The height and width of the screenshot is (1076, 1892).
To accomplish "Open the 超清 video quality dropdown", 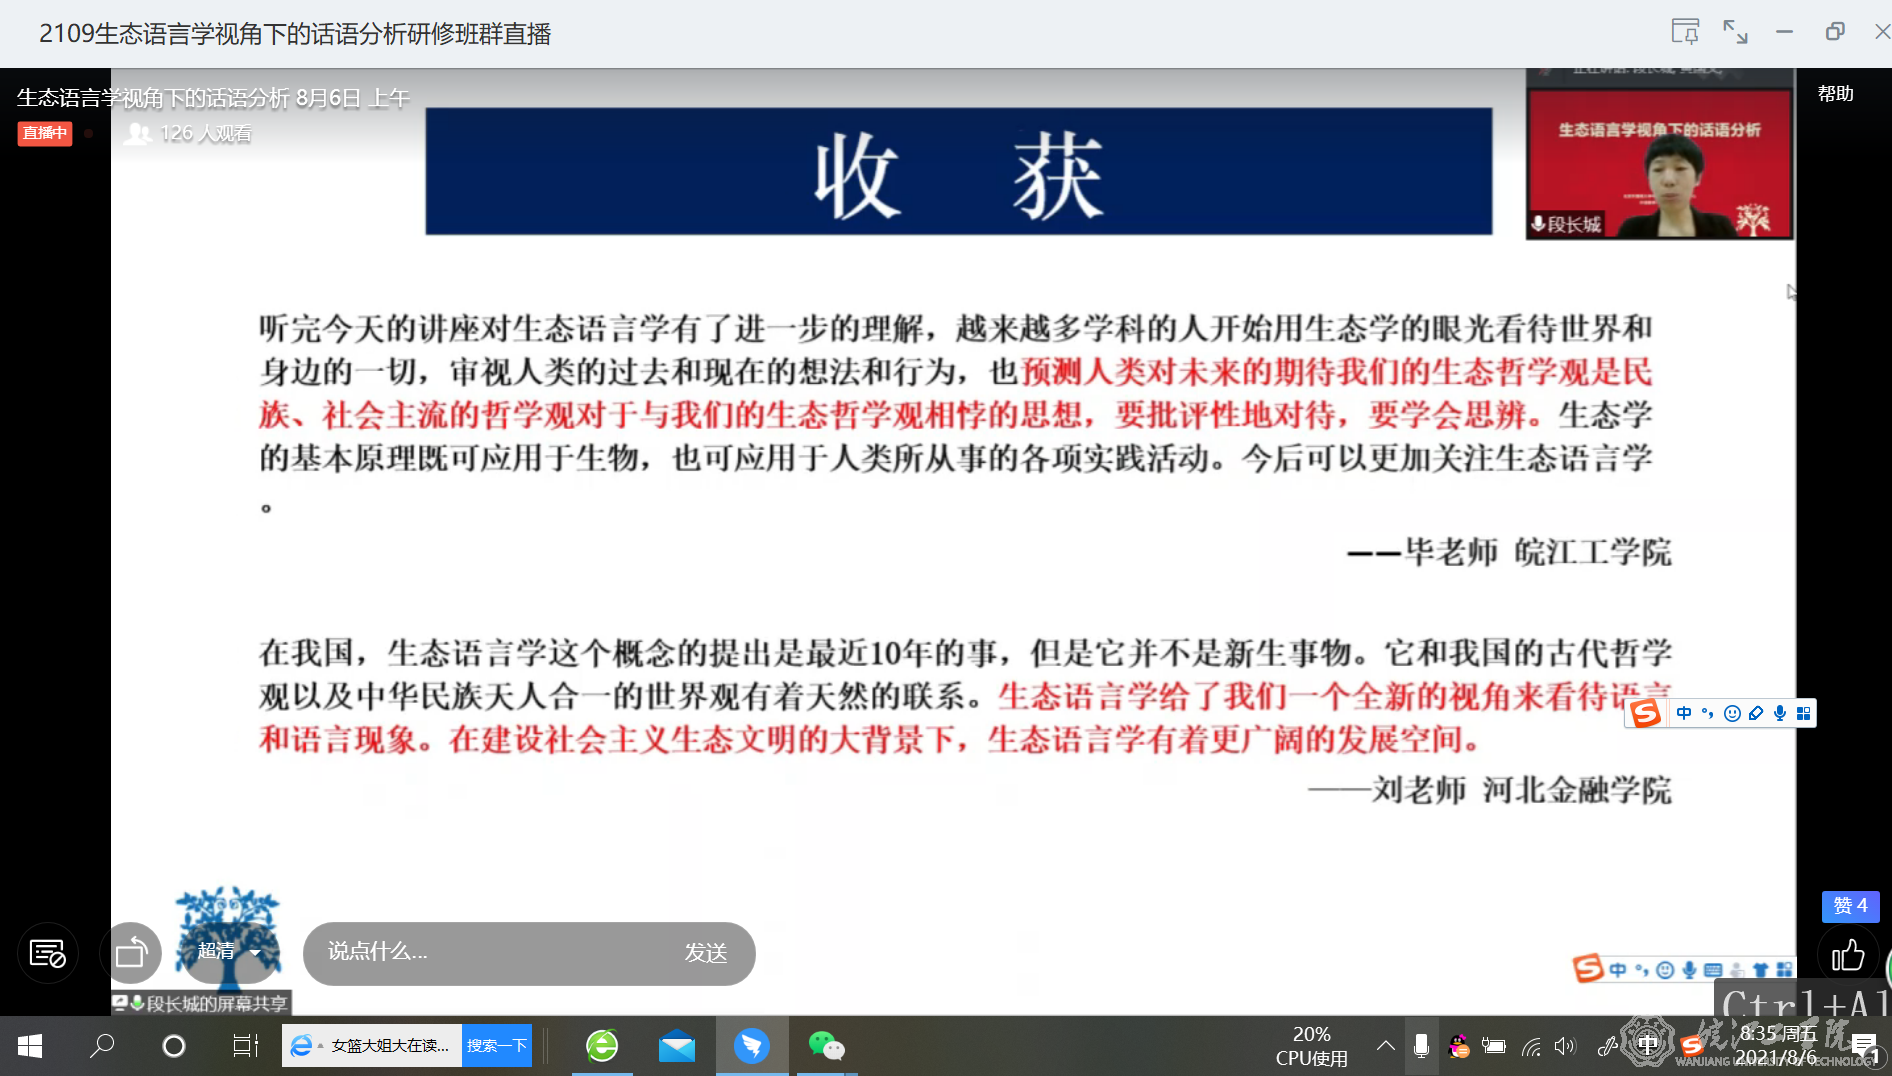I will click(229, 951).
